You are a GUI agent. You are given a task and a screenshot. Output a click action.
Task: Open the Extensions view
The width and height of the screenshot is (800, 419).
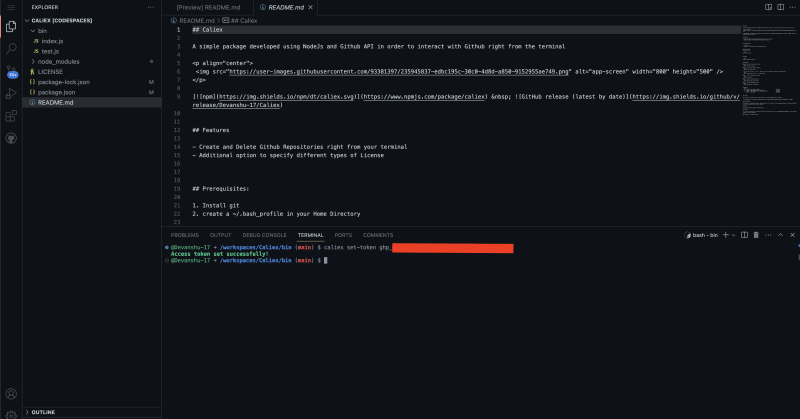[11, 116]
